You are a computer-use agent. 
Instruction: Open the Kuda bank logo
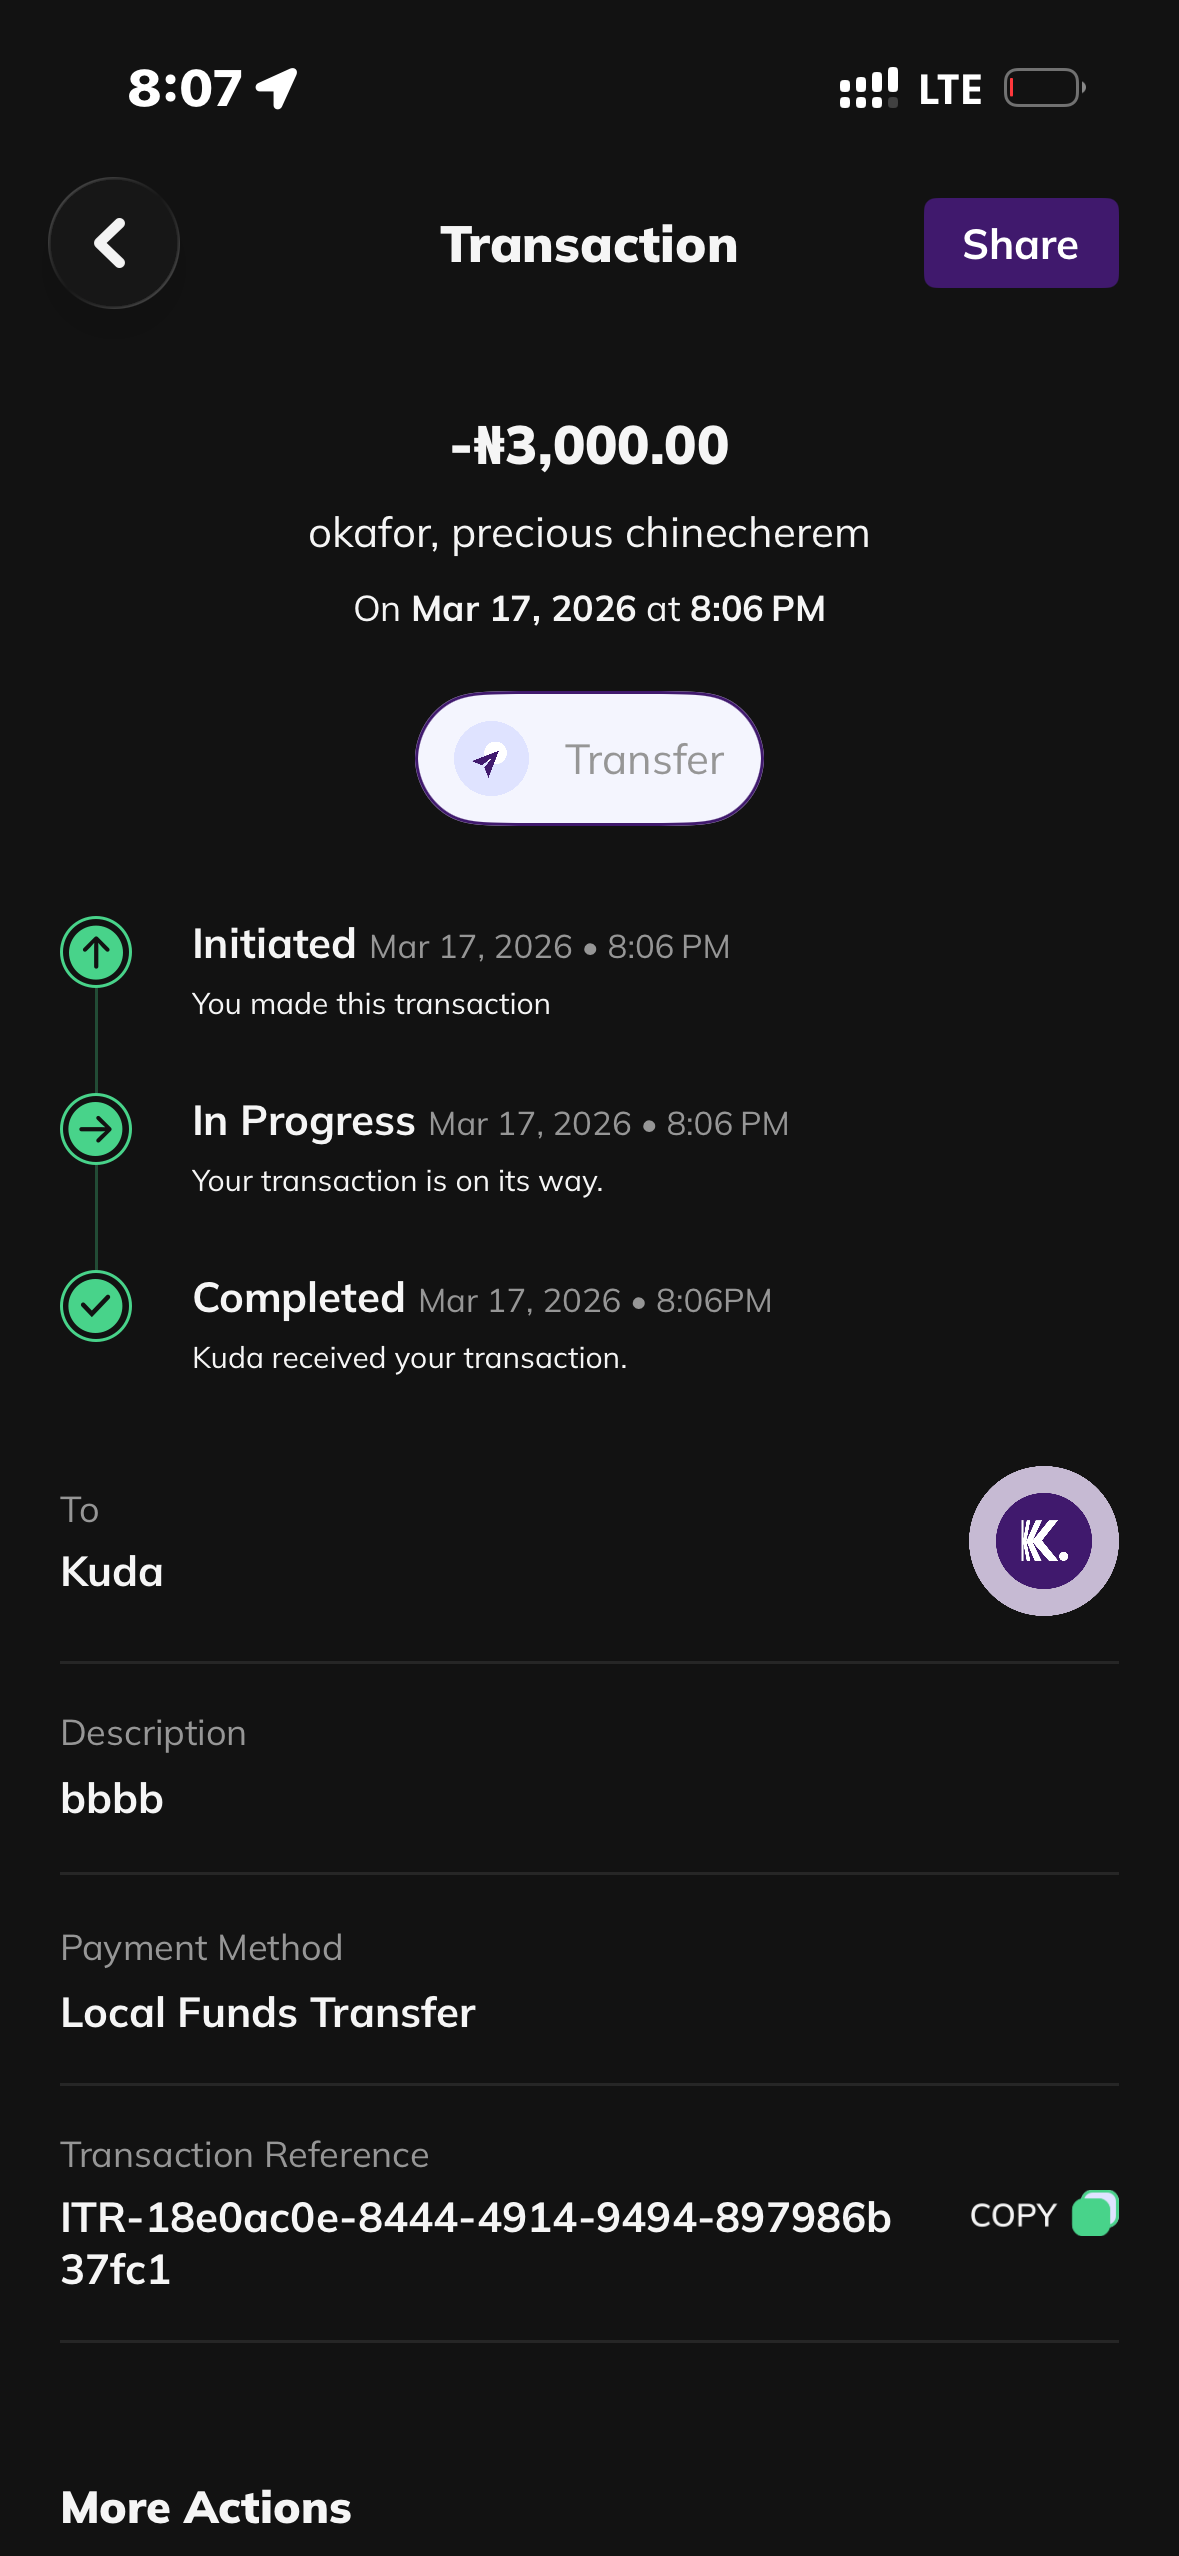pyautogui.click(x=1043, y=1540)
